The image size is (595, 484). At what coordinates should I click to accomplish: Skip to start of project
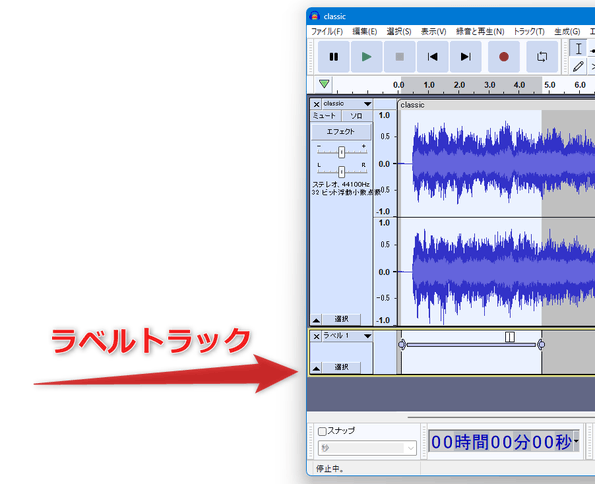(432, 57)
